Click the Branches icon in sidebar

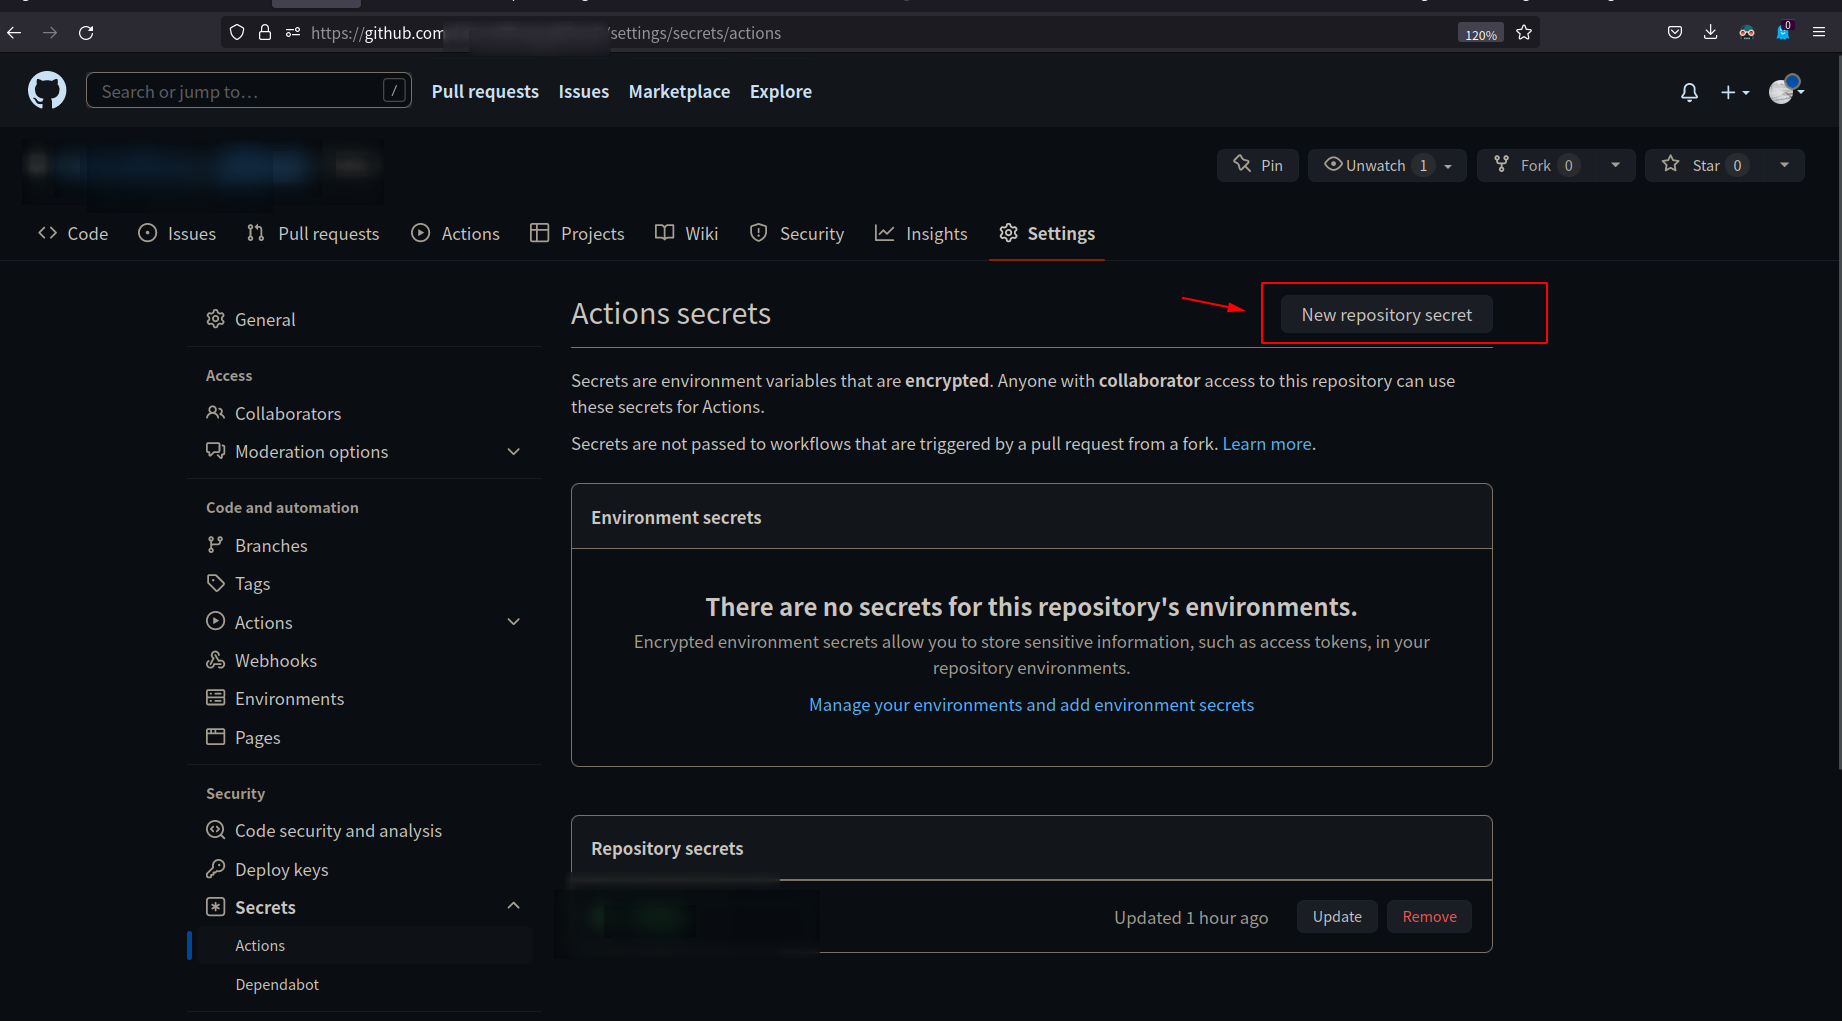coord(215,545)
